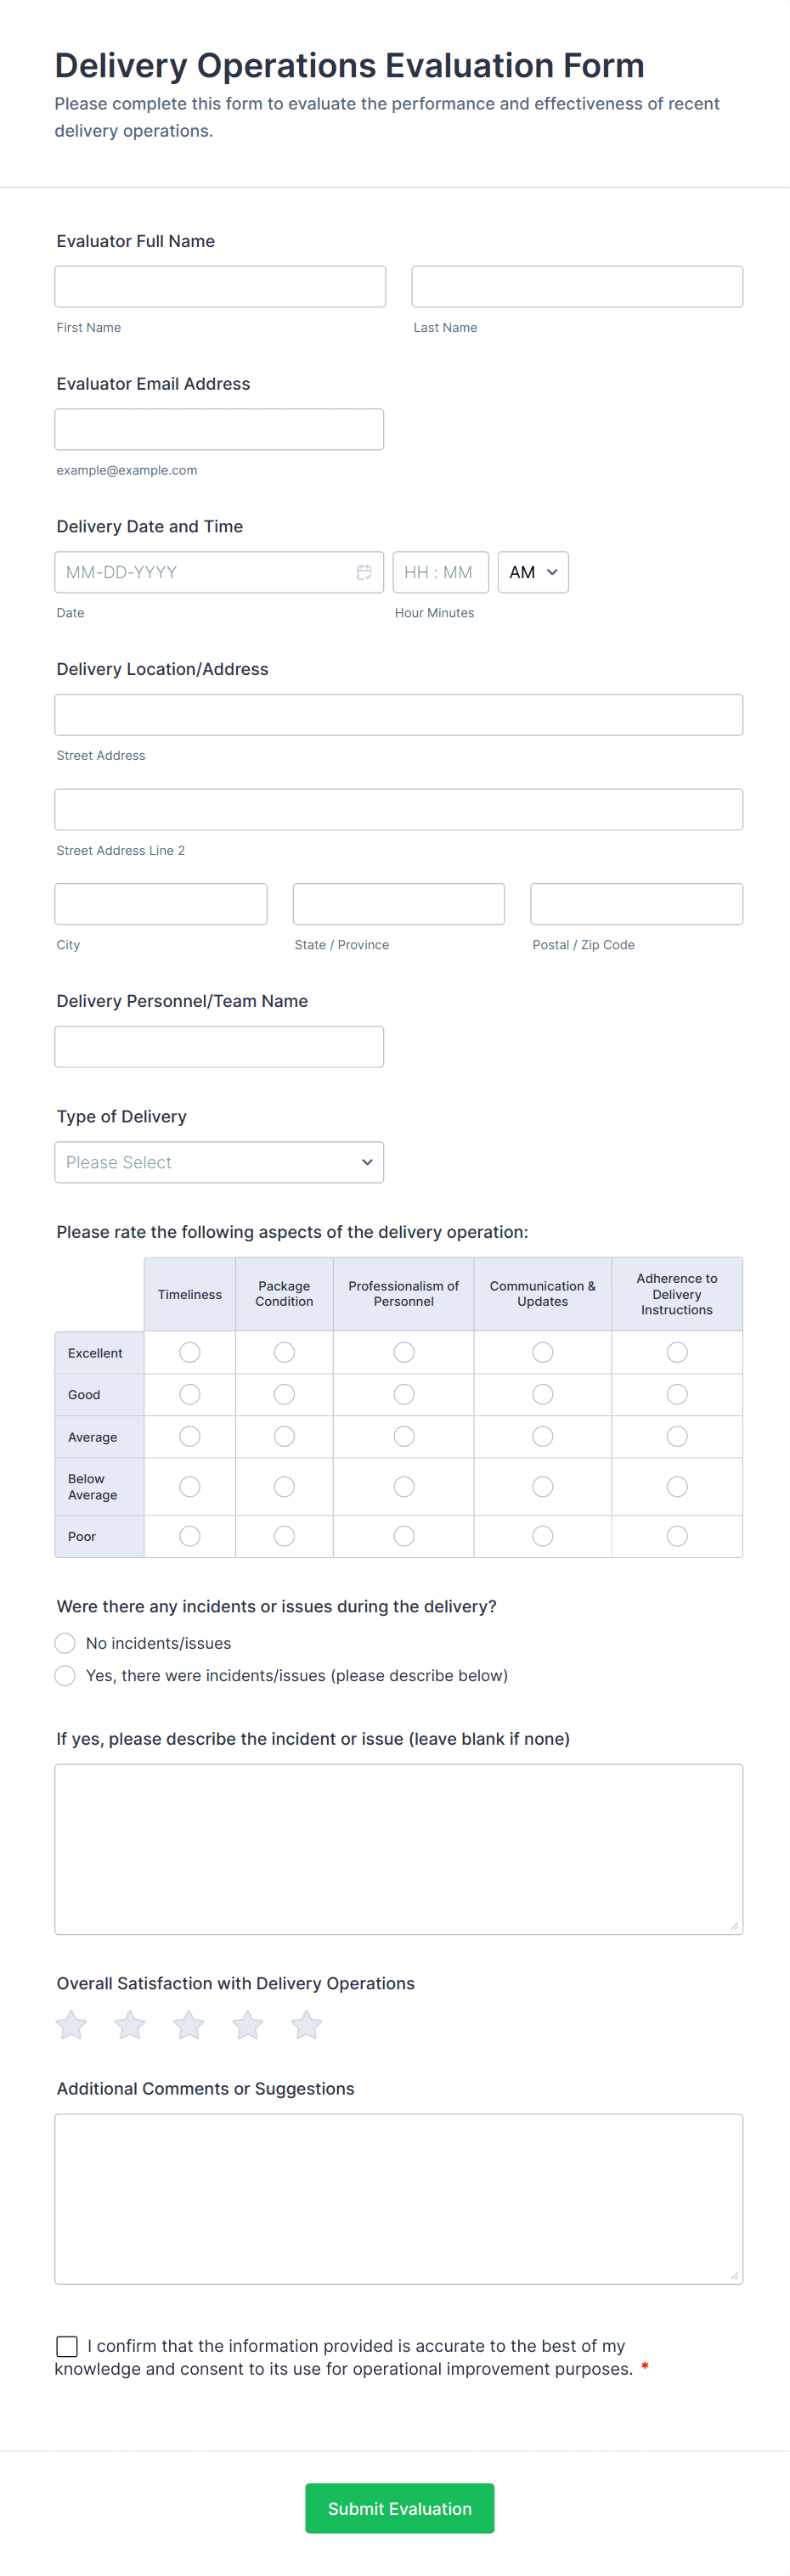790x2576 pixels.
Task: Choose Yes, there were incidents/issues
Action: point(65,1675)
